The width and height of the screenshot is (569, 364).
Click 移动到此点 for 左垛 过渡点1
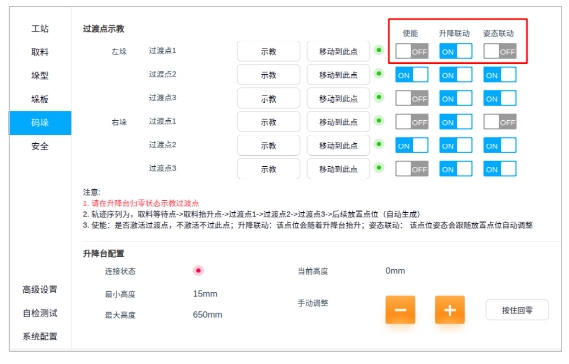[x=338, y=51]
